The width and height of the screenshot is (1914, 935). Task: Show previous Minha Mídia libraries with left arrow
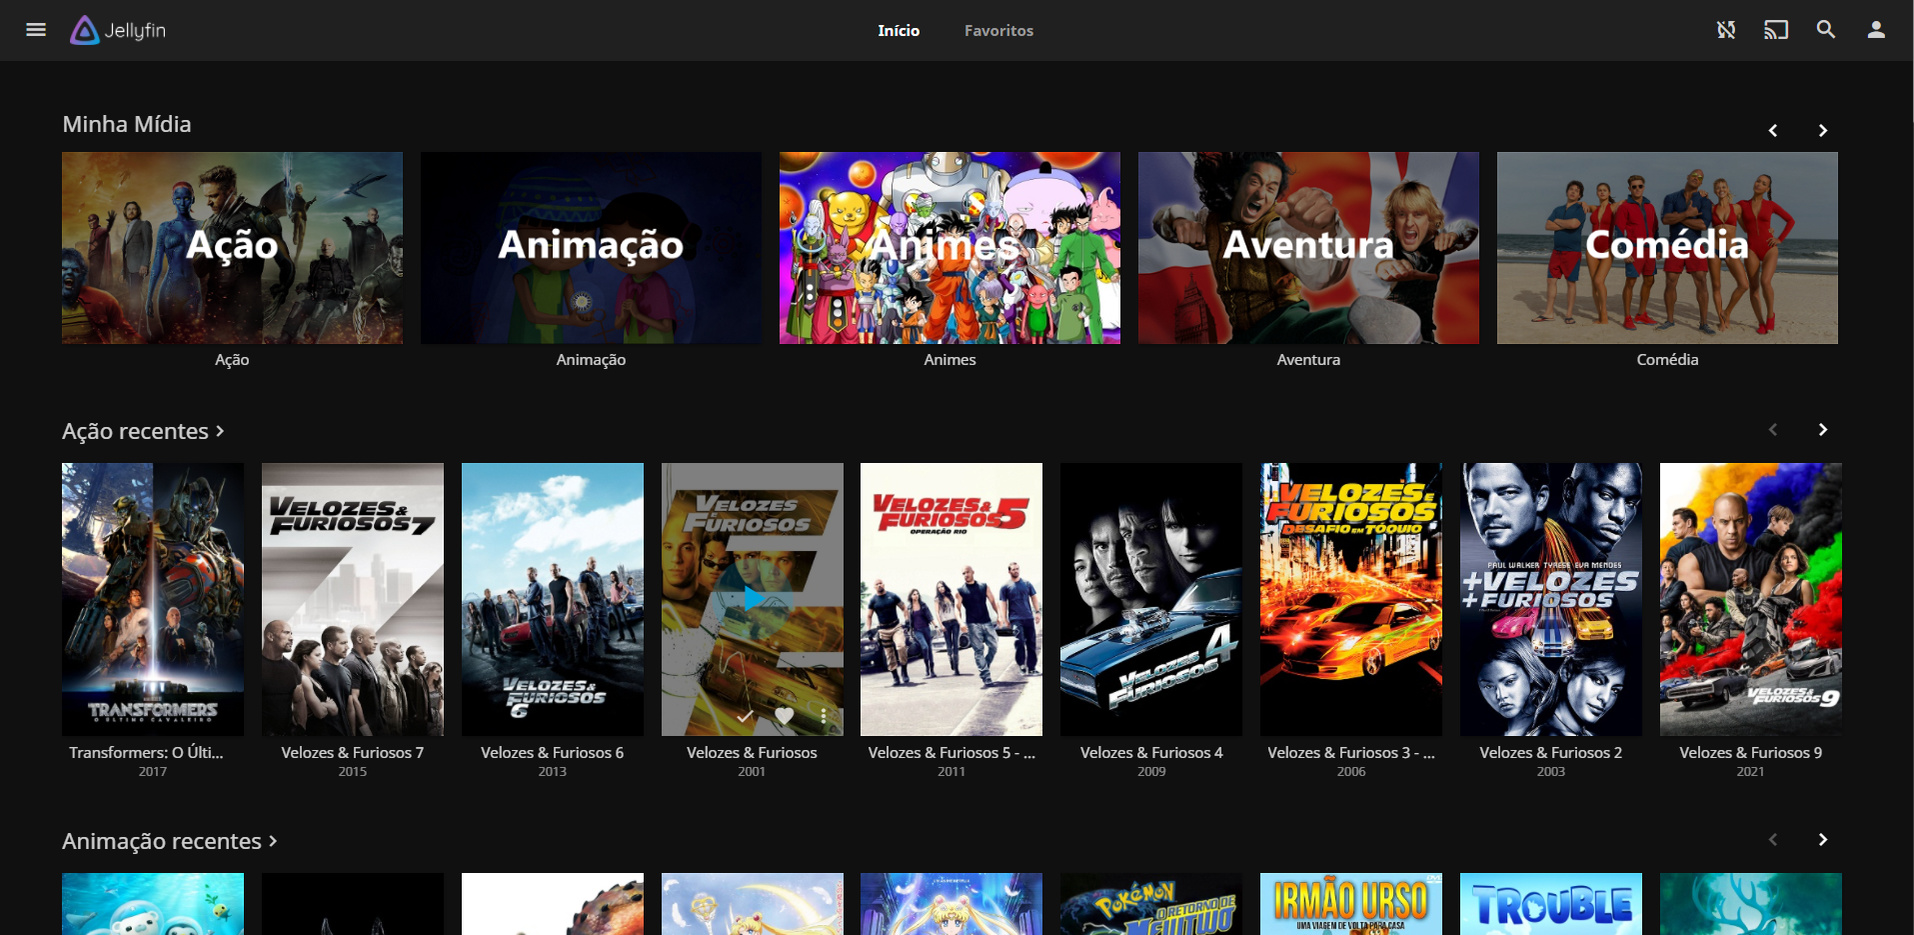click(1773, 130)
